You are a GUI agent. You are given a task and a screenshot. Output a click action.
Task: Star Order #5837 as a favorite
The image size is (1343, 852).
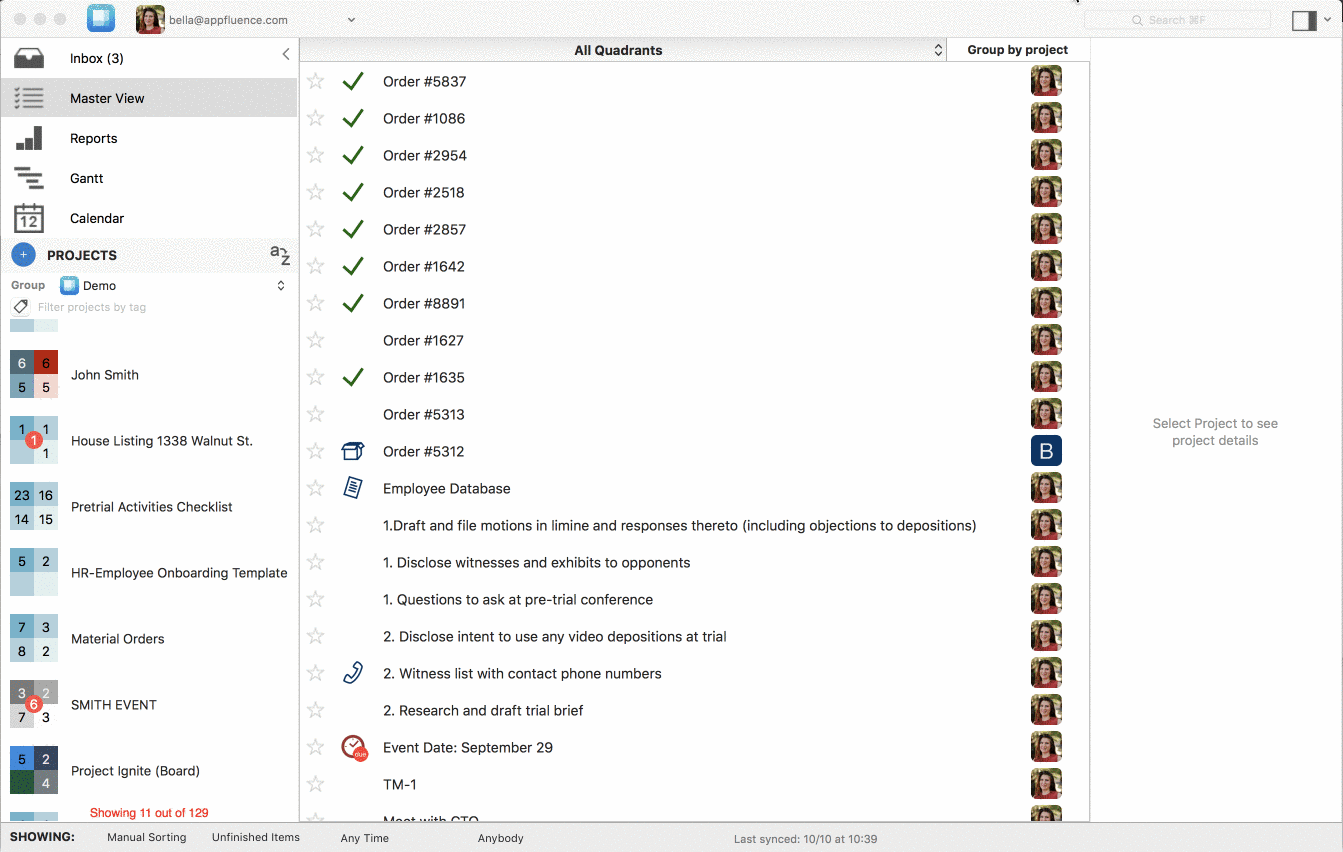(x=315, y=81)
